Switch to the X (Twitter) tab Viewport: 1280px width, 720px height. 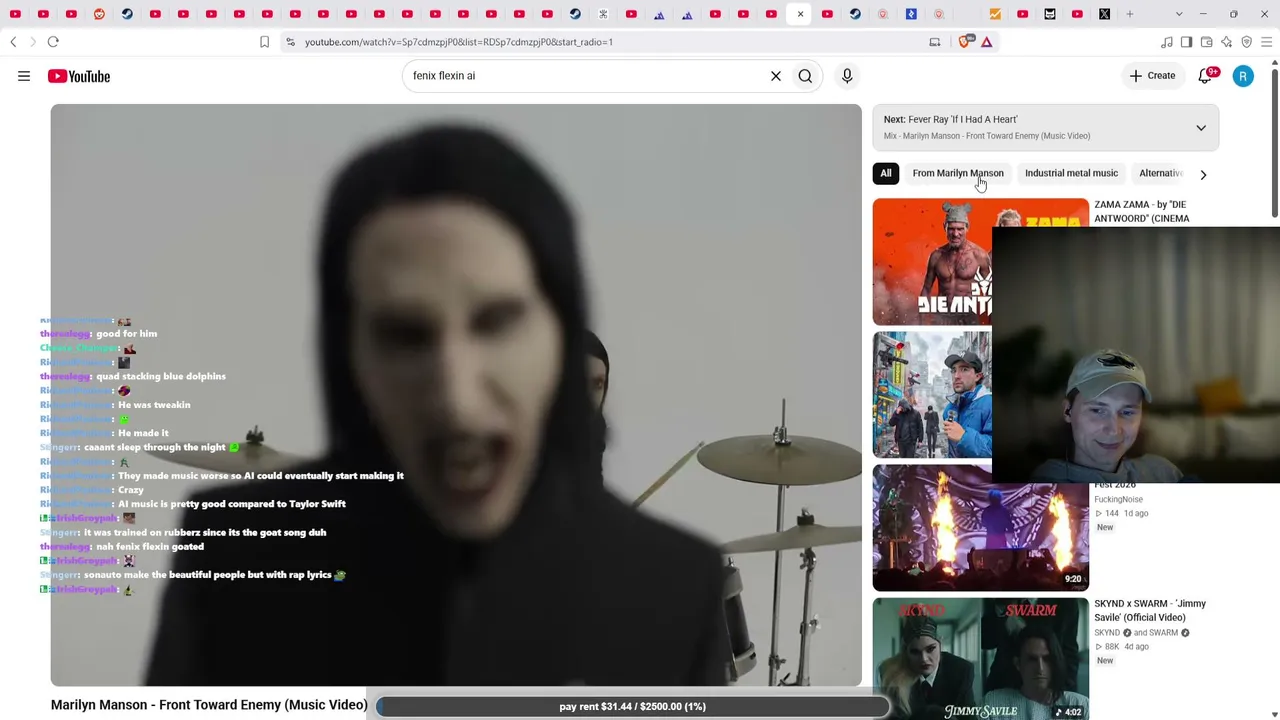click(1104, 14)
